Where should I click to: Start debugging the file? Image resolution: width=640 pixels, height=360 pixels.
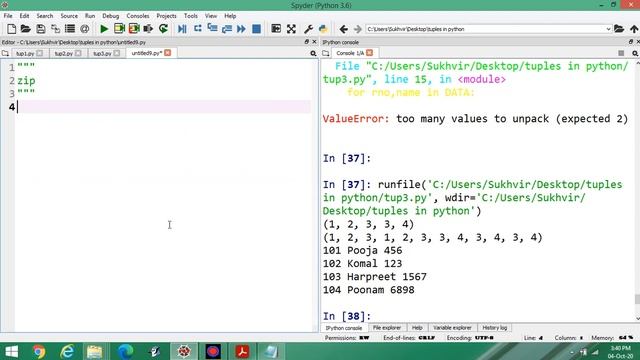point(182,29)
